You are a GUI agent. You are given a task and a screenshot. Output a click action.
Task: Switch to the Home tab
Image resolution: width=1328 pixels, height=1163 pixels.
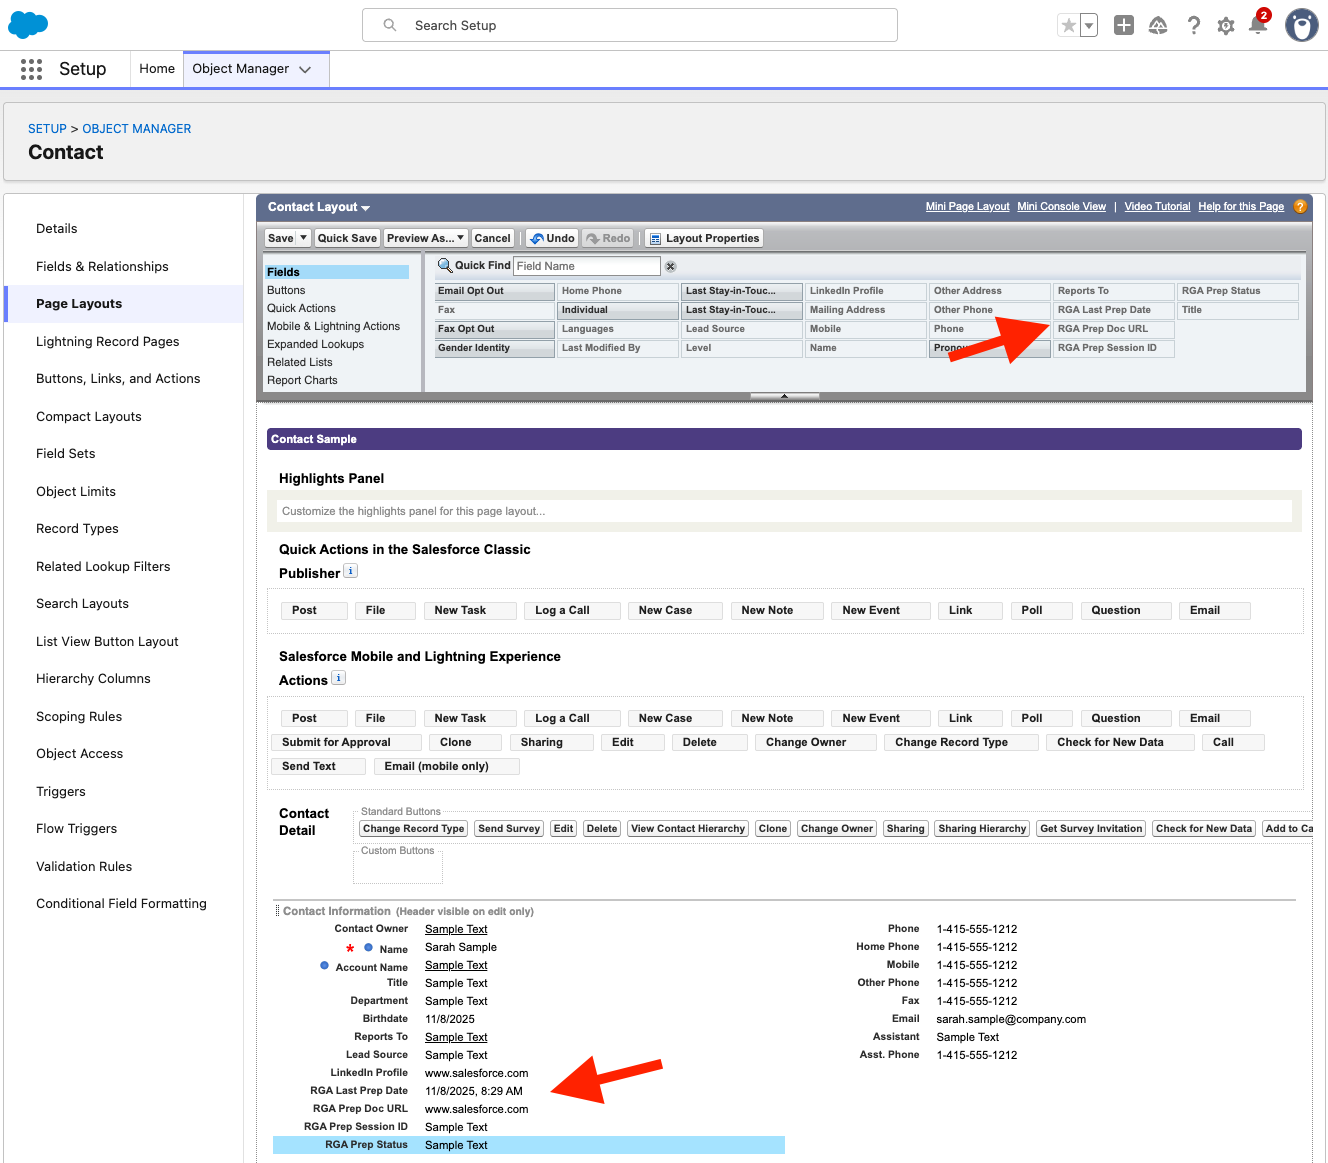point(156,69)
